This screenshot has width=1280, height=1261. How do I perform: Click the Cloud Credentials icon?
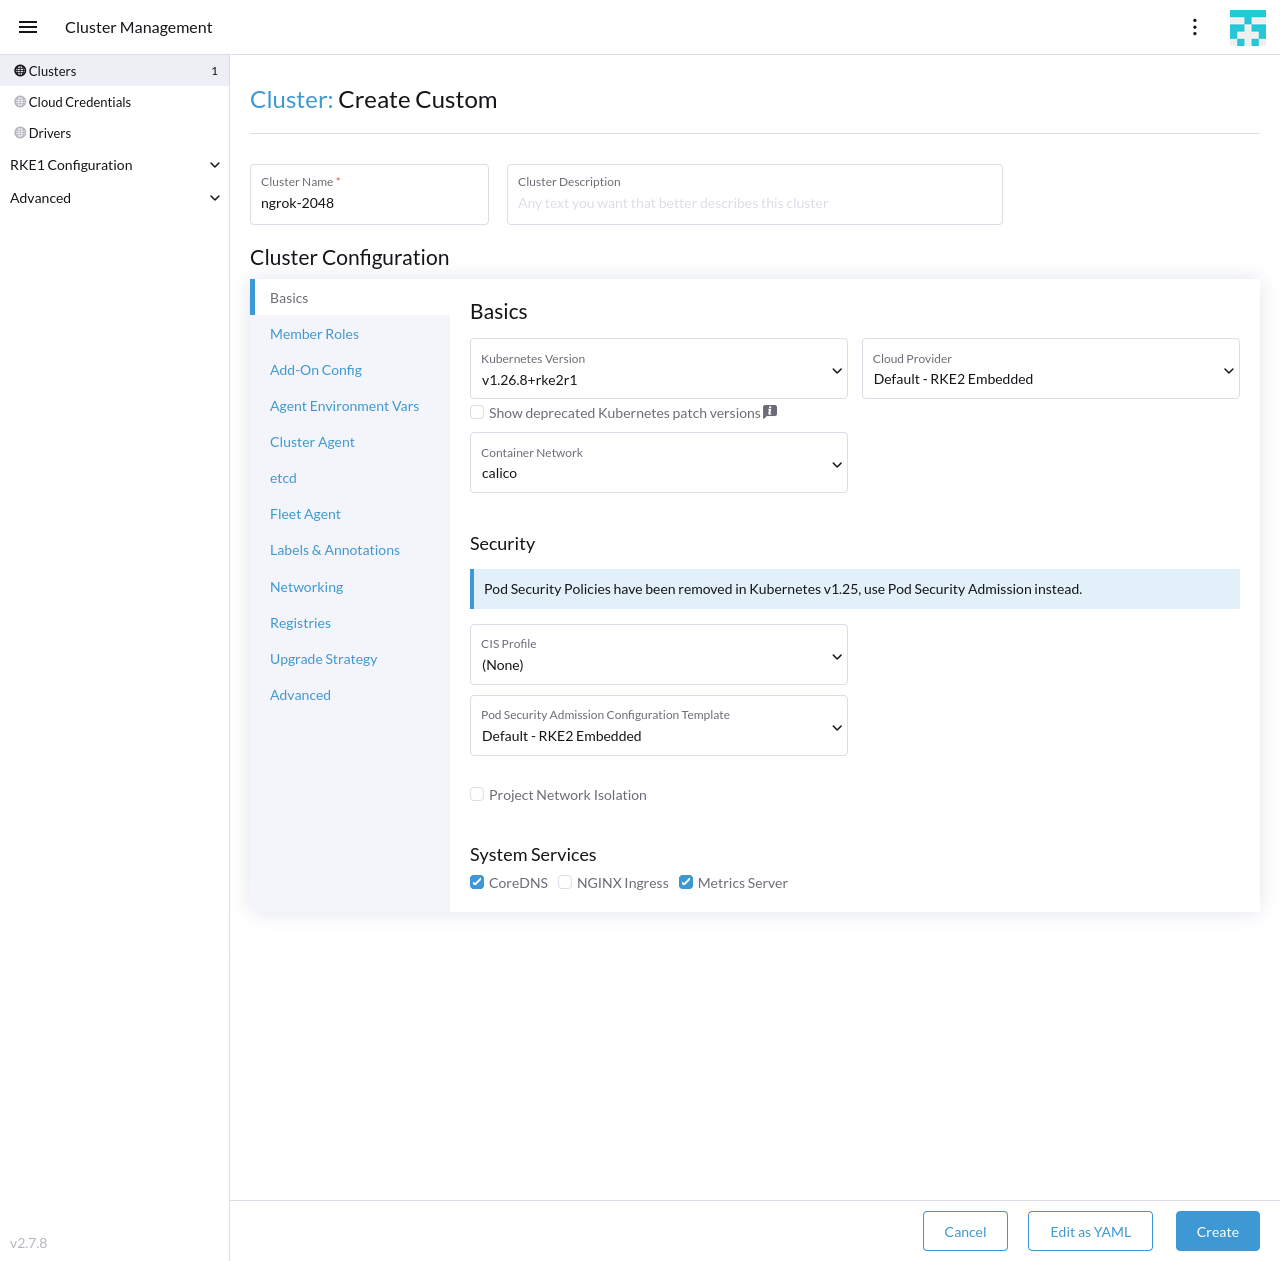(18, 101)
